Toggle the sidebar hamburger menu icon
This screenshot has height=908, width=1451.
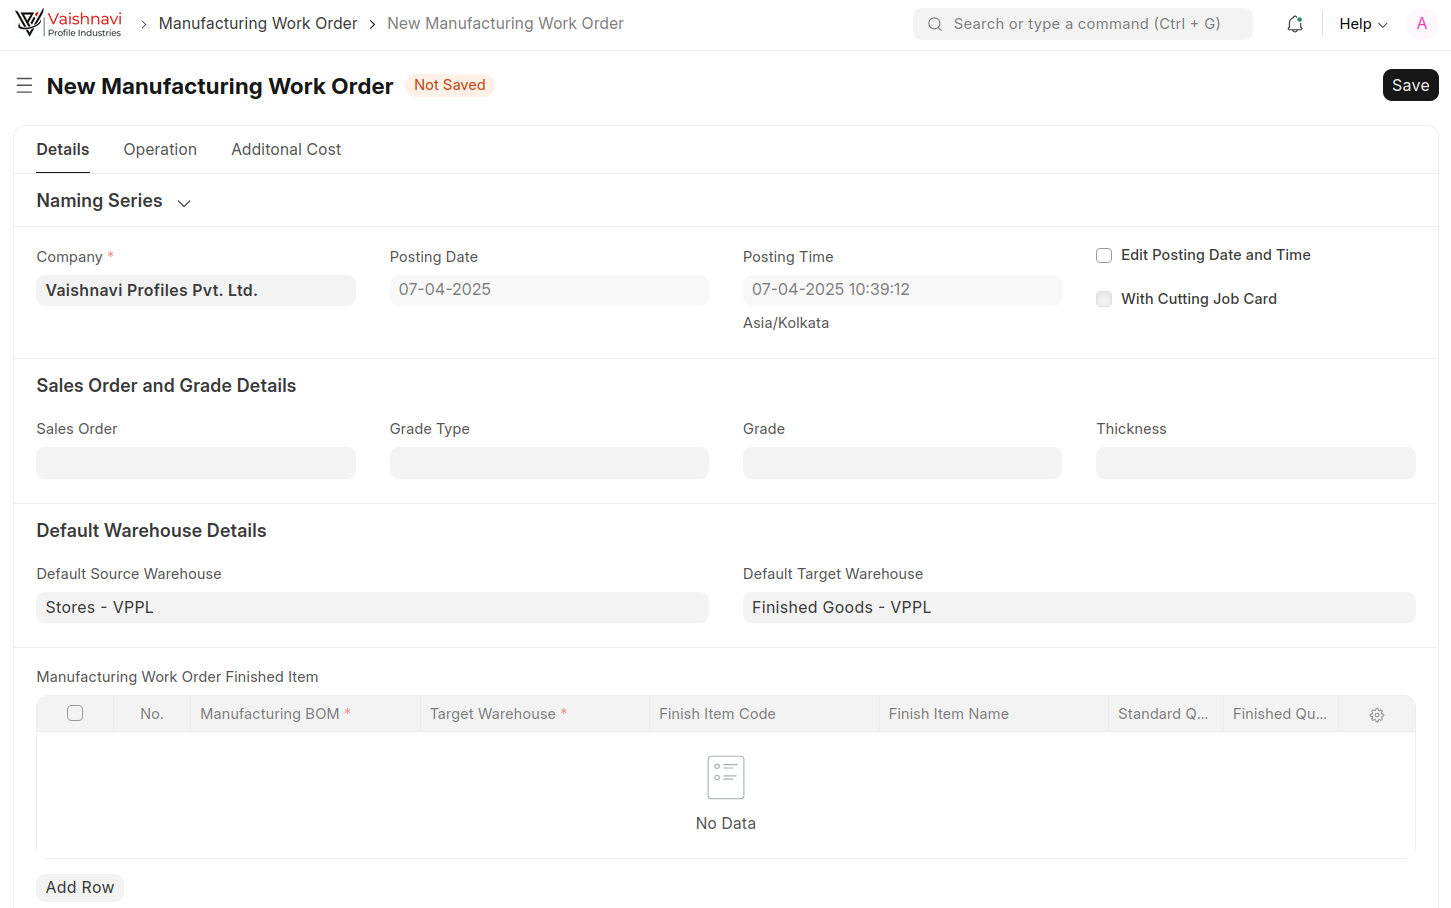click(24, 86)
